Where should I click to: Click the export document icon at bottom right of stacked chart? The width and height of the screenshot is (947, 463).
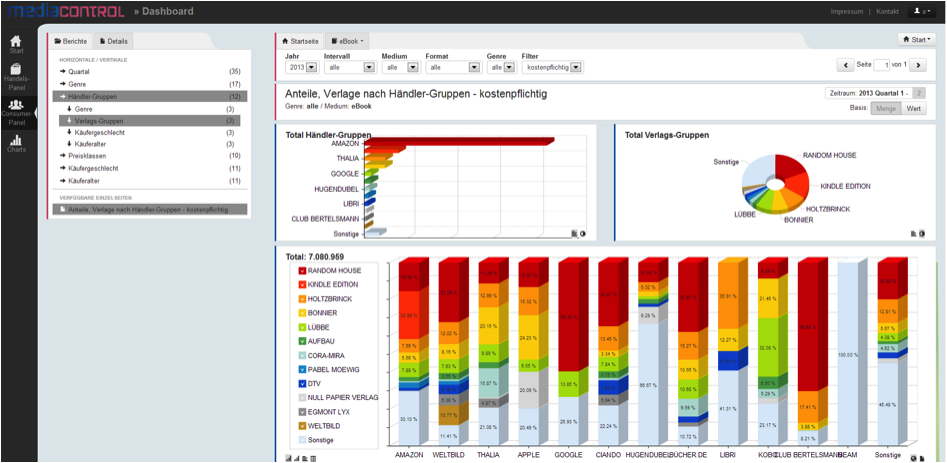922,458
